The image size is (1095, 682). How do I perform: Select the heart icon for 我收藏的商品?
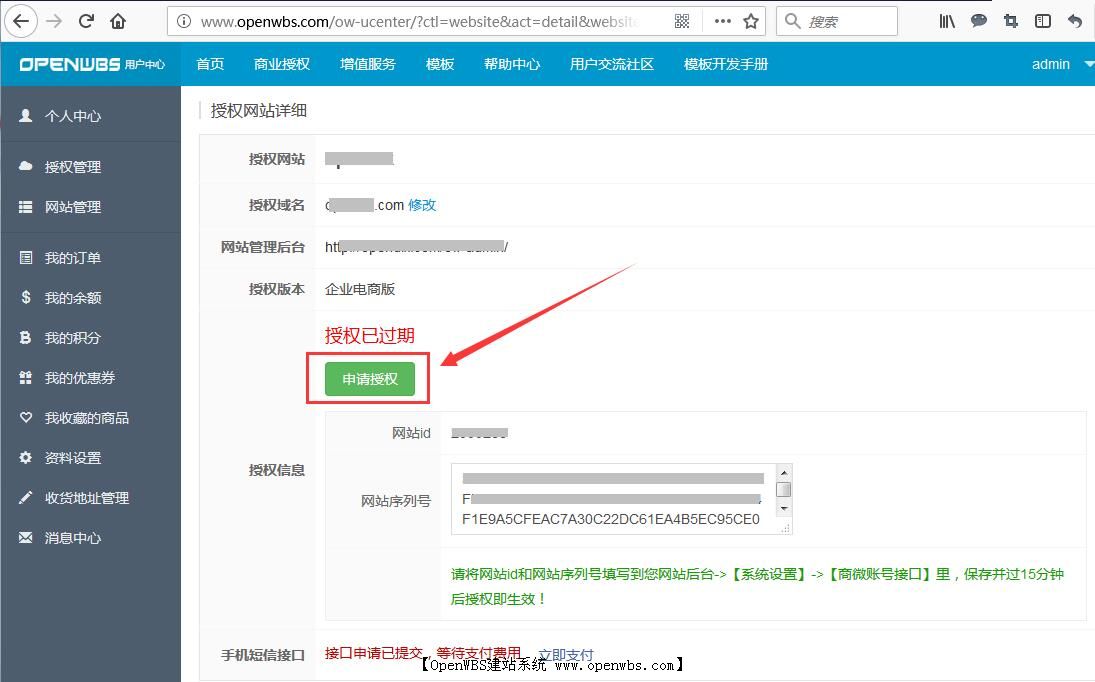(x=26, y=417)
